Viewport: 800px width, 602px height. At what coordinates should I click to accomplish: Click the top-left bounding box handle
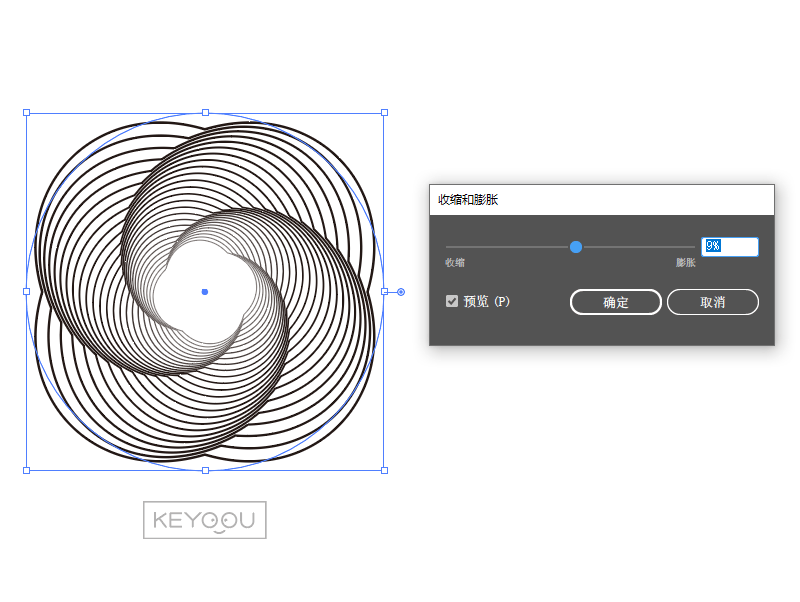(27, 113)
